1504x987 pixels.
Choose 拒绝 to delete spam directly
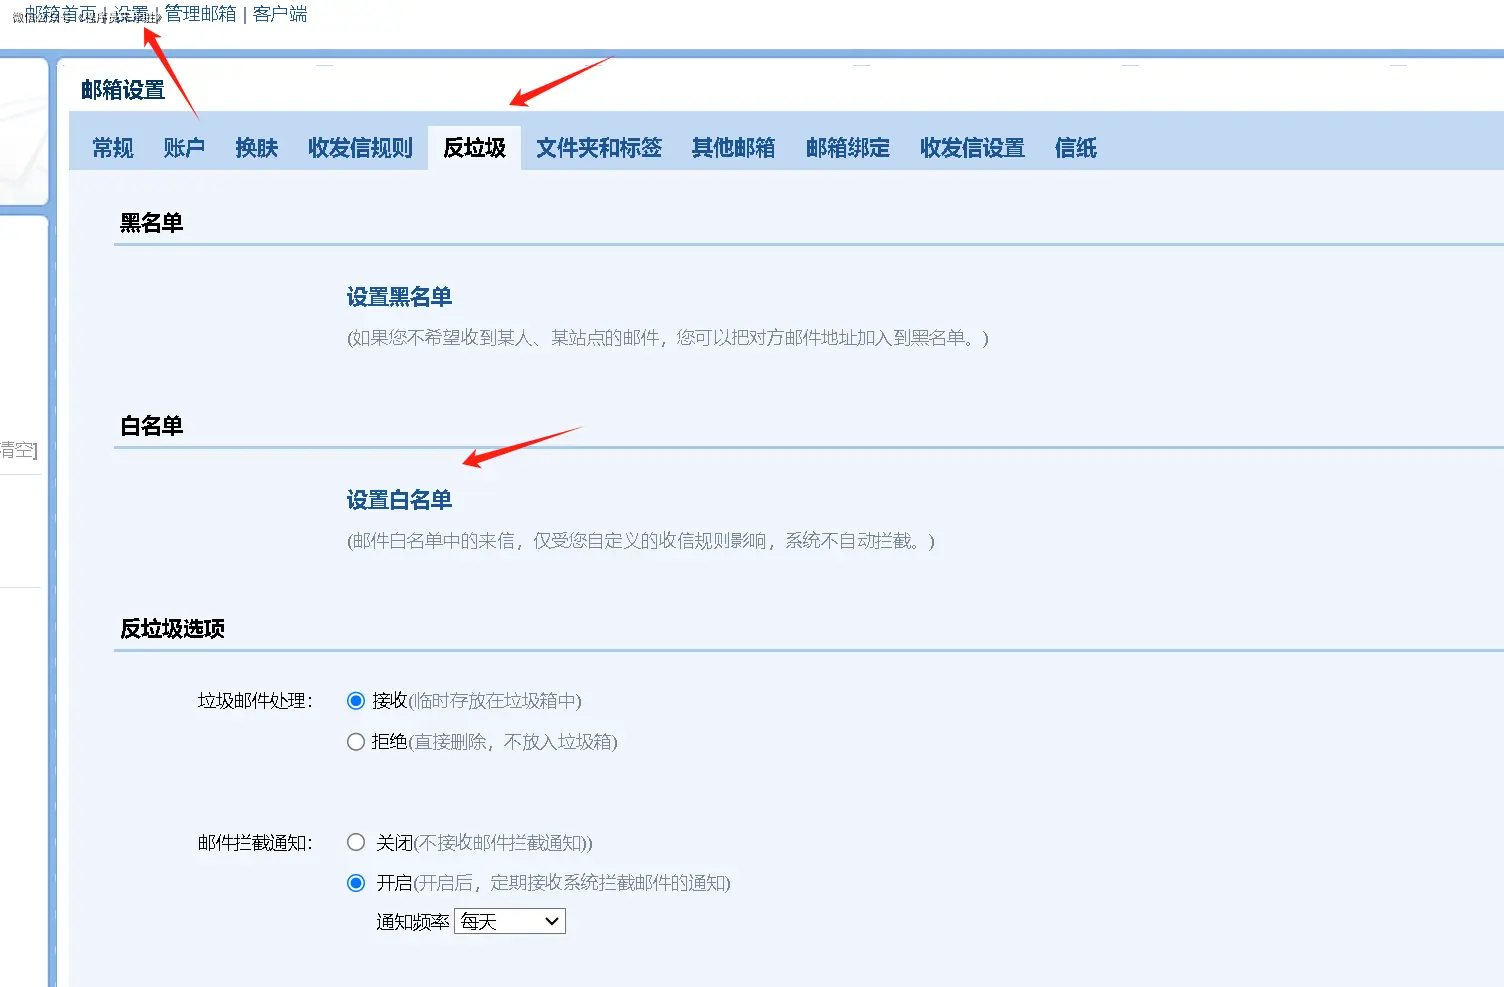(x=356, y=742)
